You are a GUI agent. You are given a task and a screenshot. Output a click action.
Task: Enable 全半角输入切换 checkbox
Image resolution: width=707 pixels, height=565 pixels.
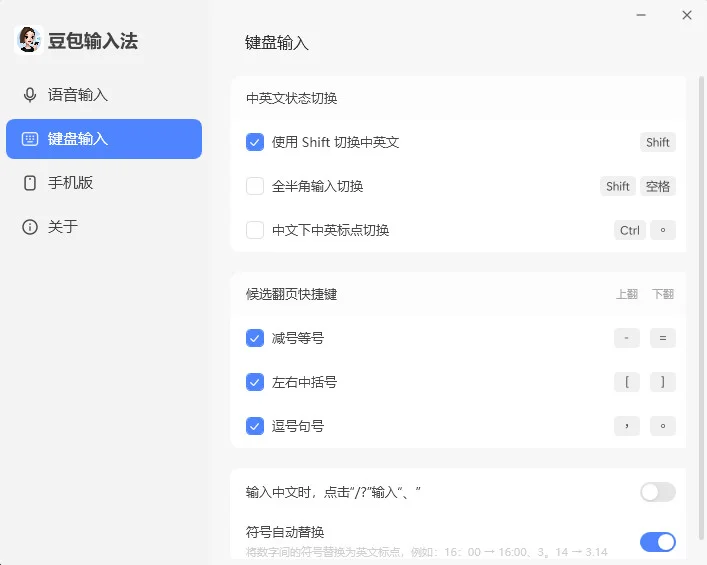(255, 186)
